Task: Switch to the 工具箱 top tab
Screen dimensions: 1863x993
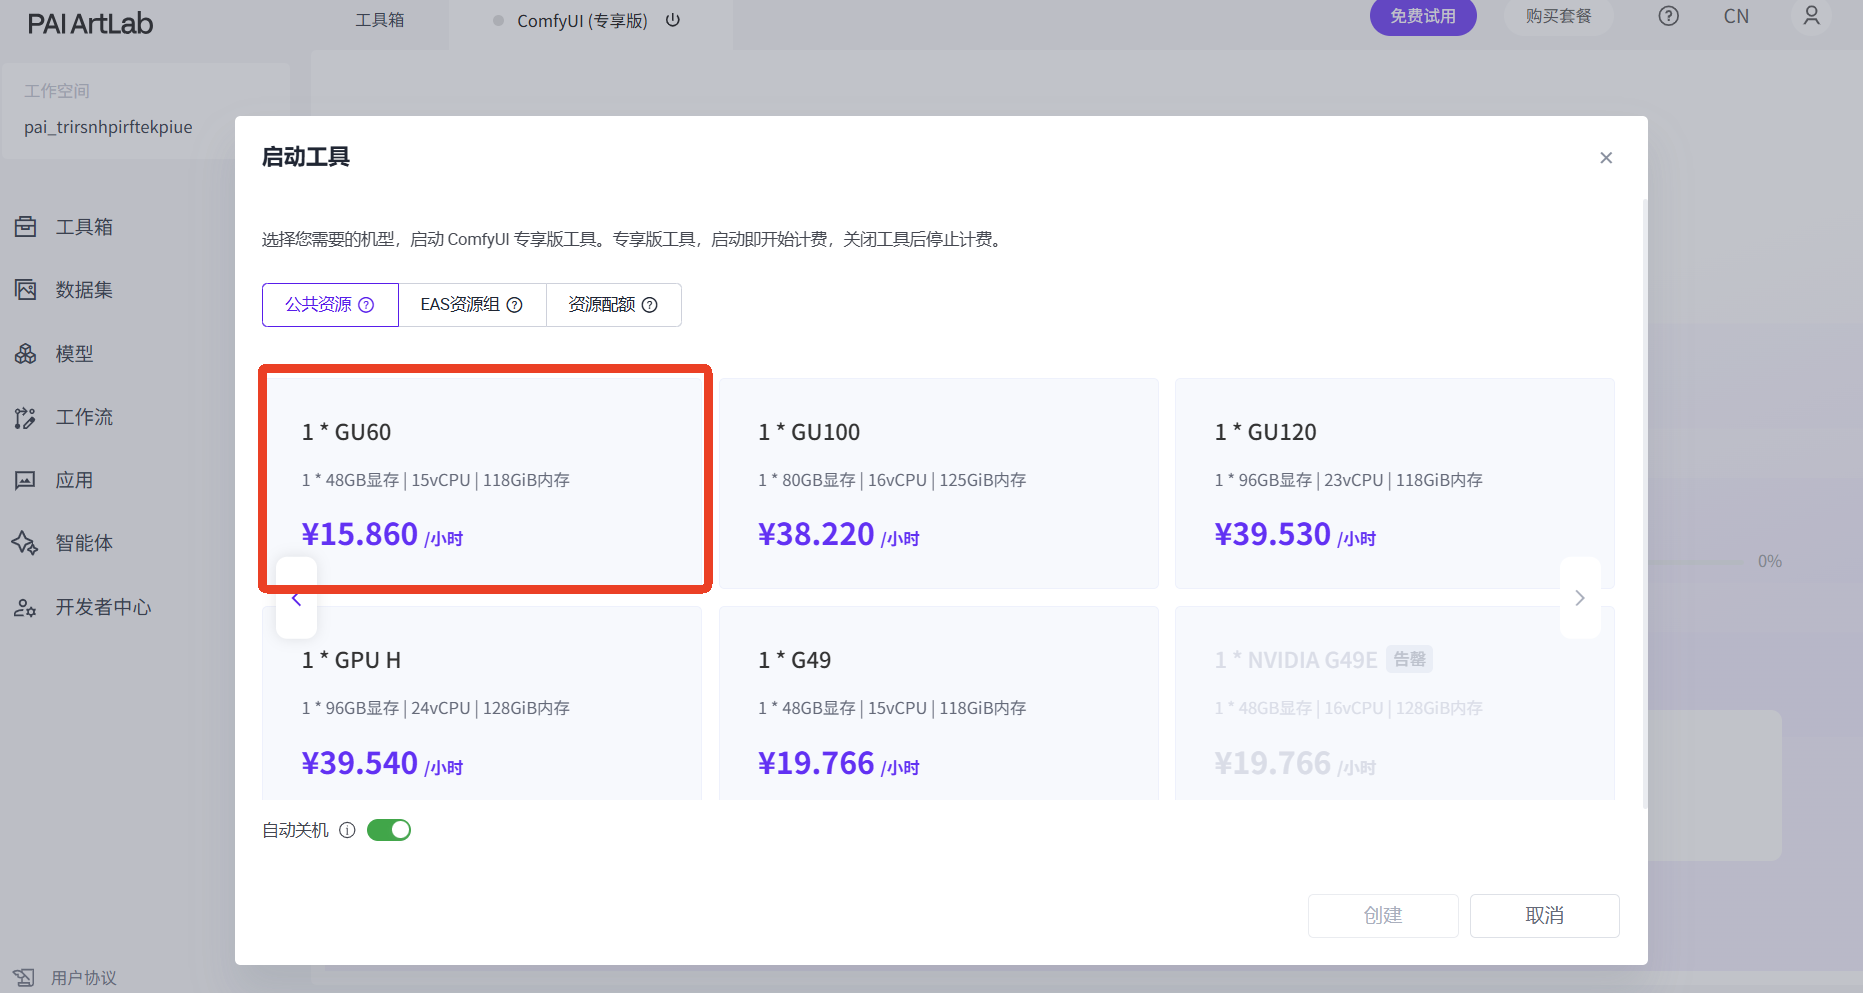Action: tap(380, 20)
